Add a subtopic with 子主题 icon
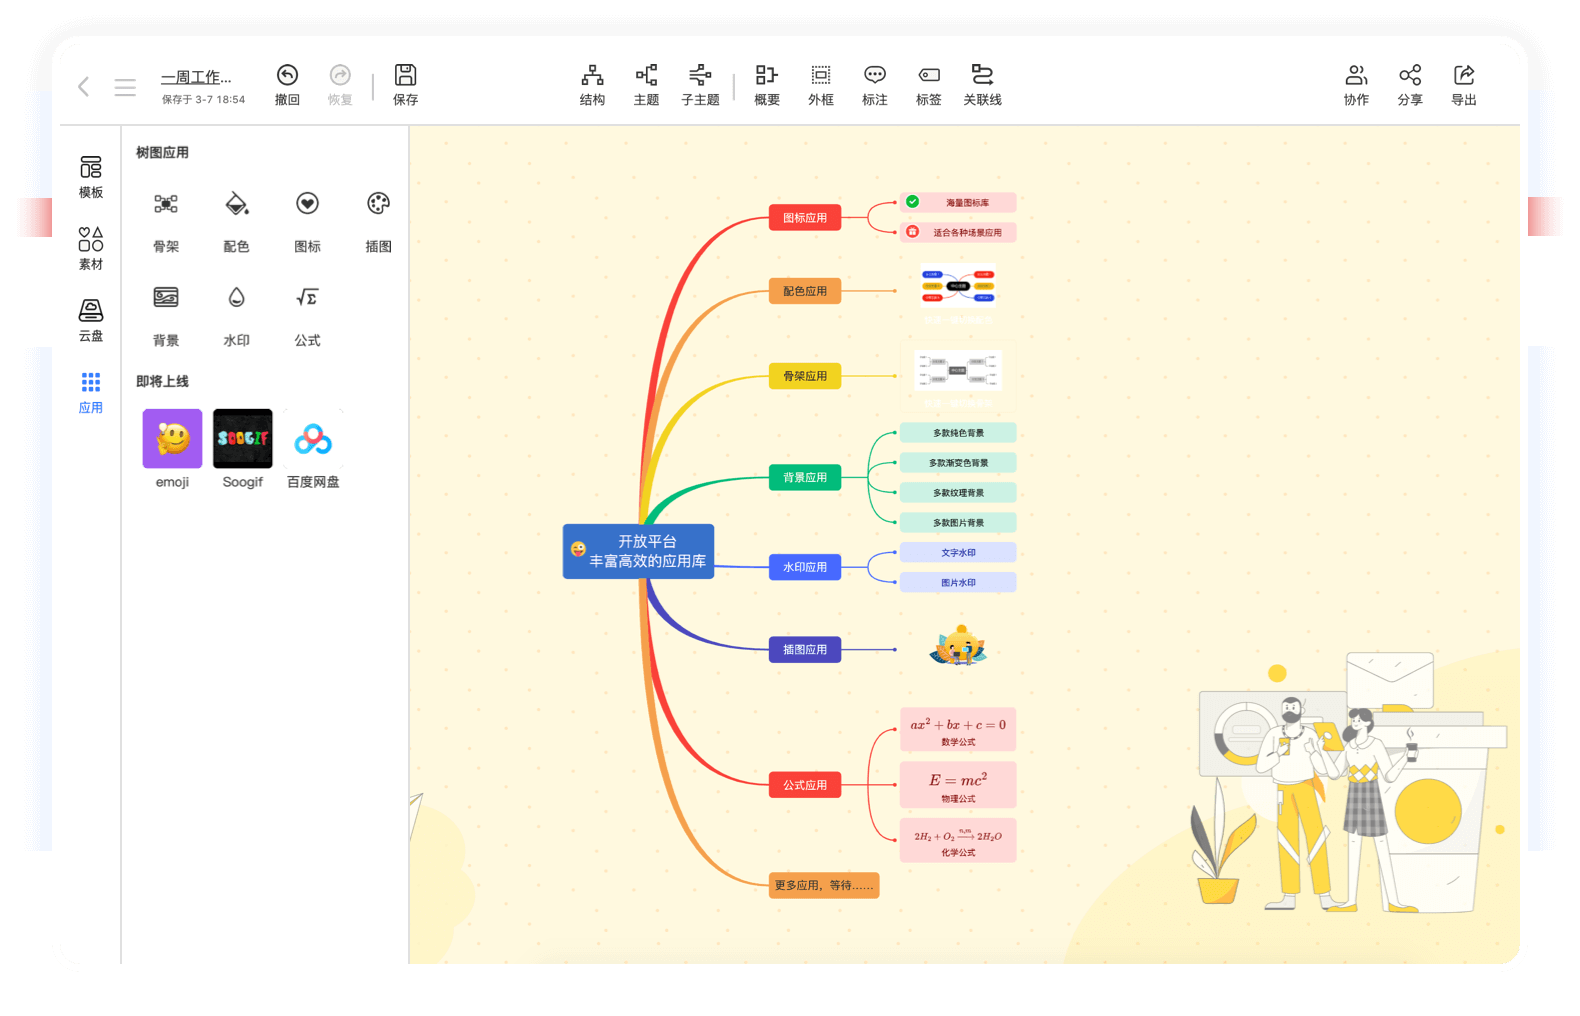The image size is (1580, 1016). click(x=700, y=76)
